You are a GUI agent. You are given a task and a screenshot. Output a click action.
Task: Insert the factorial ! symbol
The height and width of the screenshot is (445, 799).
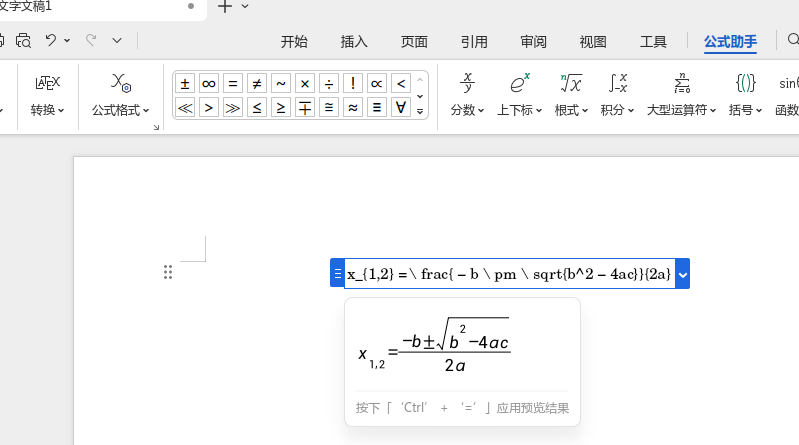[353, 84]
